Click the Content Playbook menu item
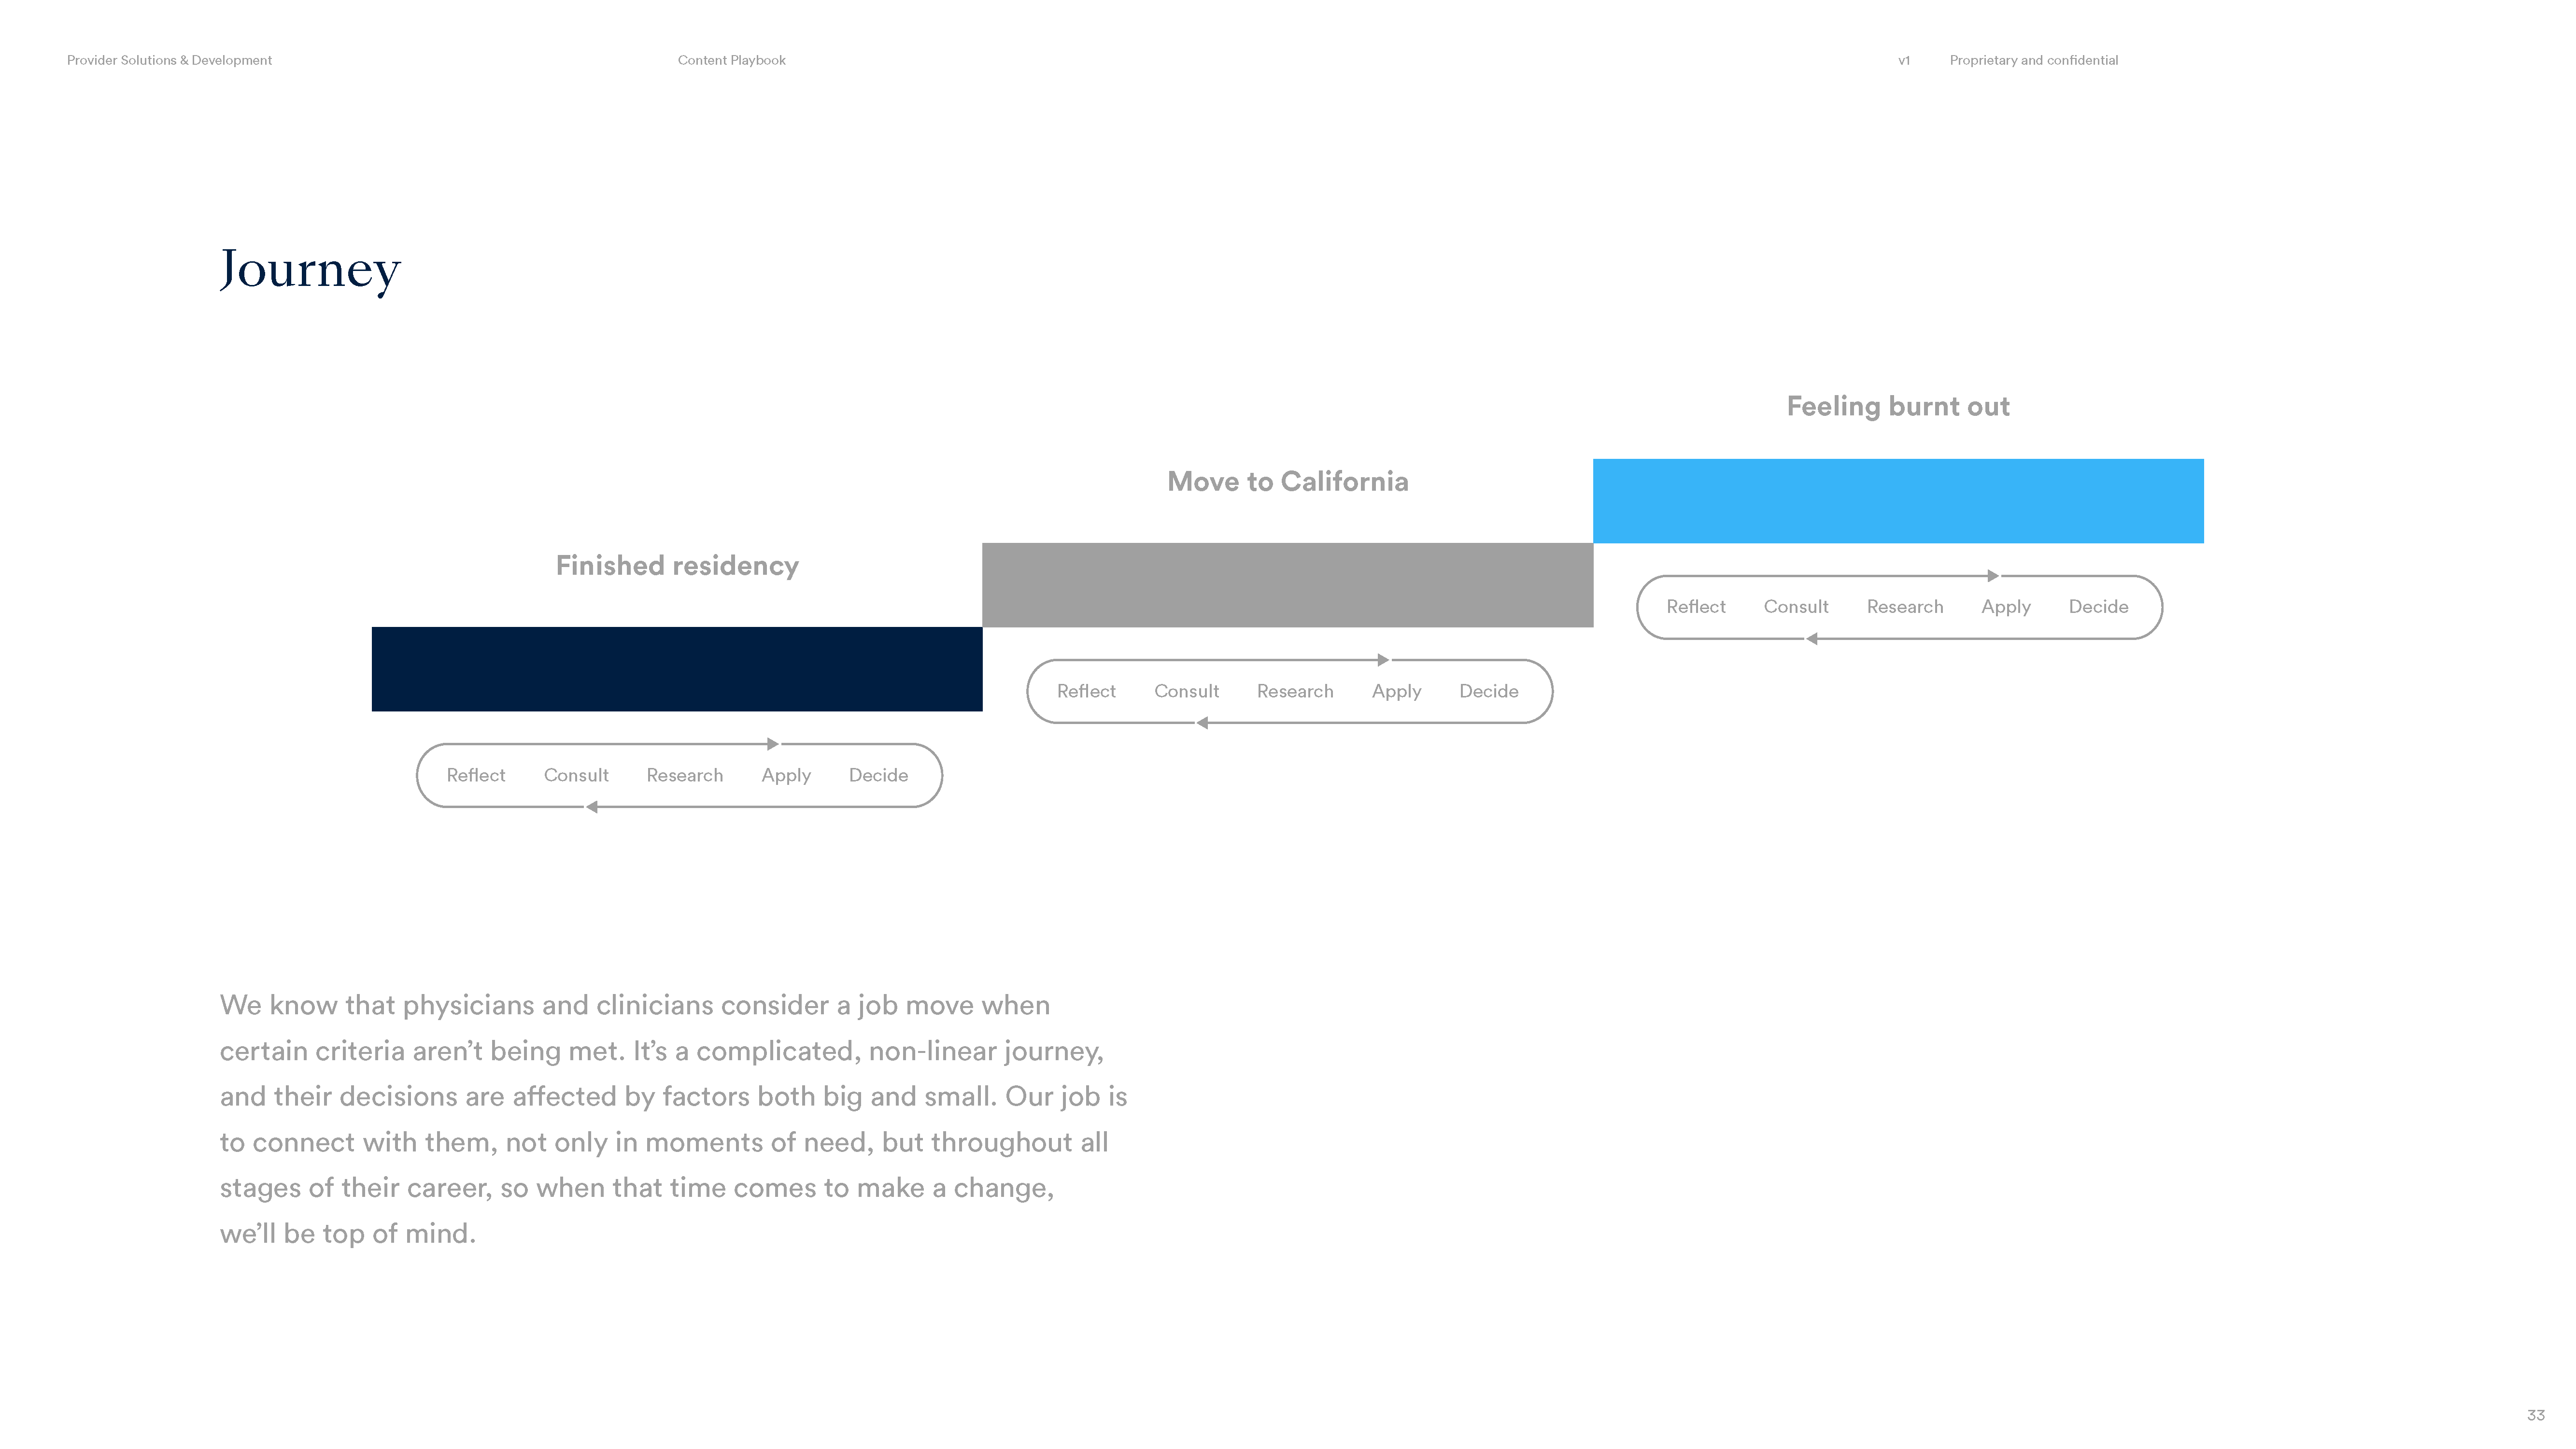 [x=731, y=58]
